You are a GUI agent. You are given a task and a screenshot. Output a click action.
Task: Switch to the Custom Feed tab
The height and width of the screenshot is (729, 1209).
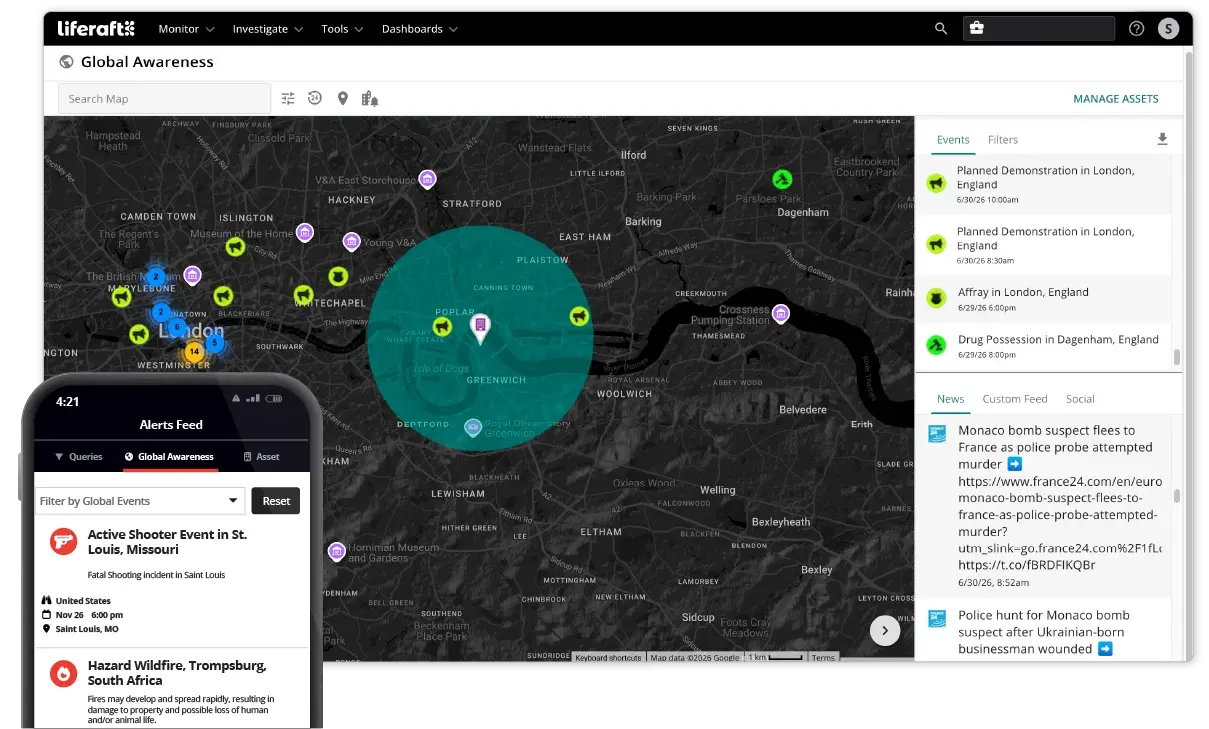[x=1015, y=399]
